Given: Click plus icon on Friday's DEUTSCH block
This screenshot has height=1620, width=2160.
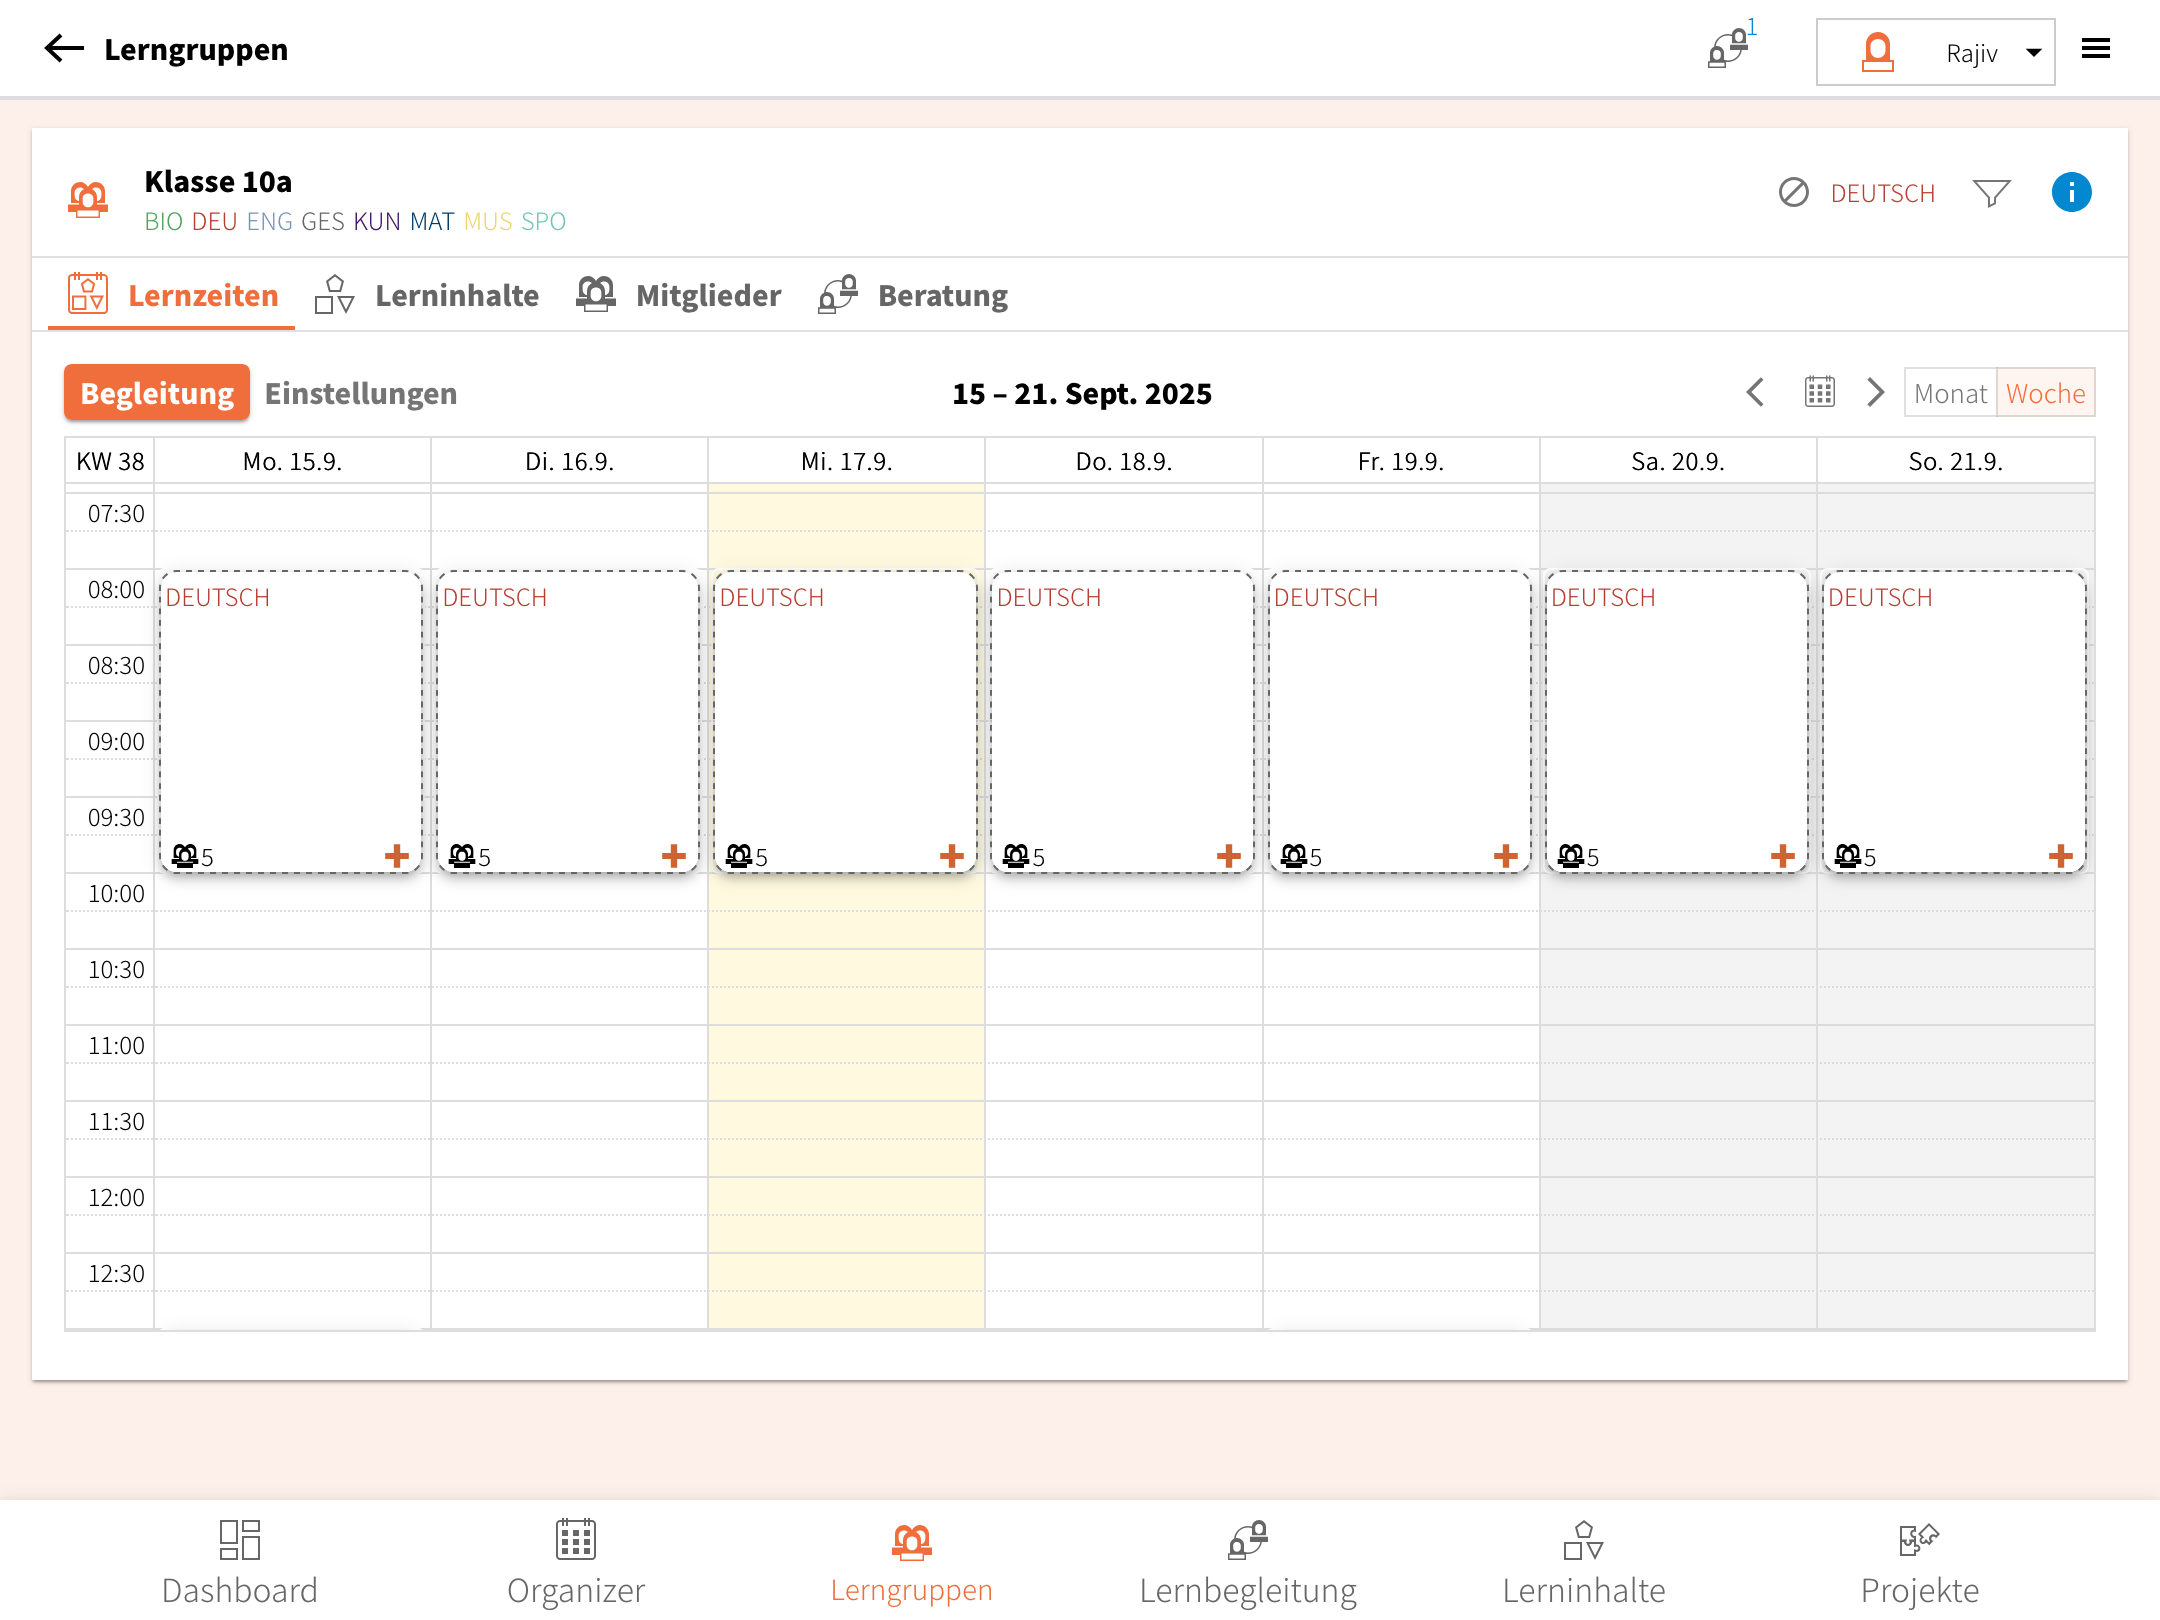Looking at the screenshot, I should [x=1505, y=856].
